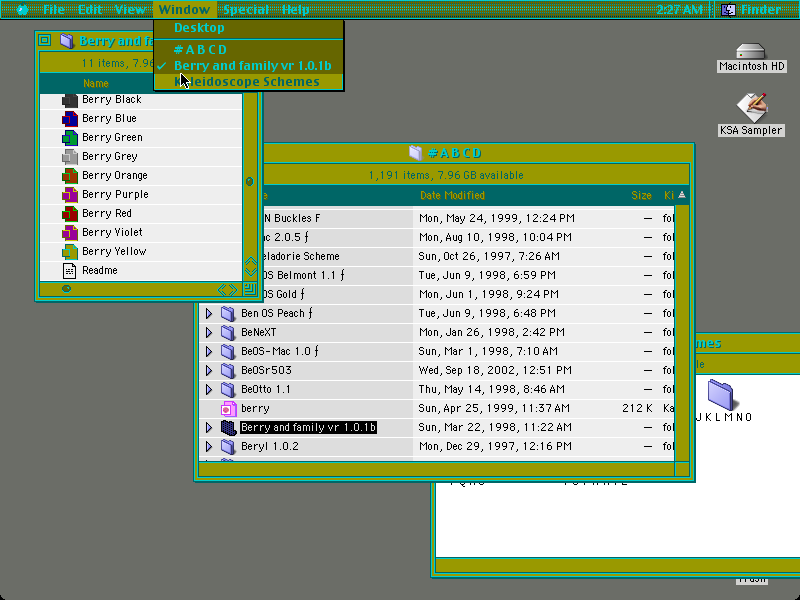The width and height of the screenshot is (800, 600).
Task: Select the KSA Sampler desktop icon
Action: click(x=751, y=108)
